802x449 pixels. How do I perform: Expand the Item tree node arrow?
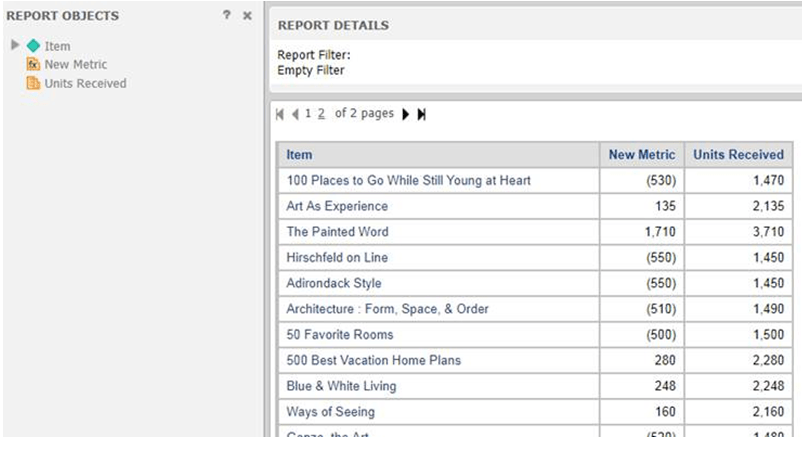(x=15, y=45)
